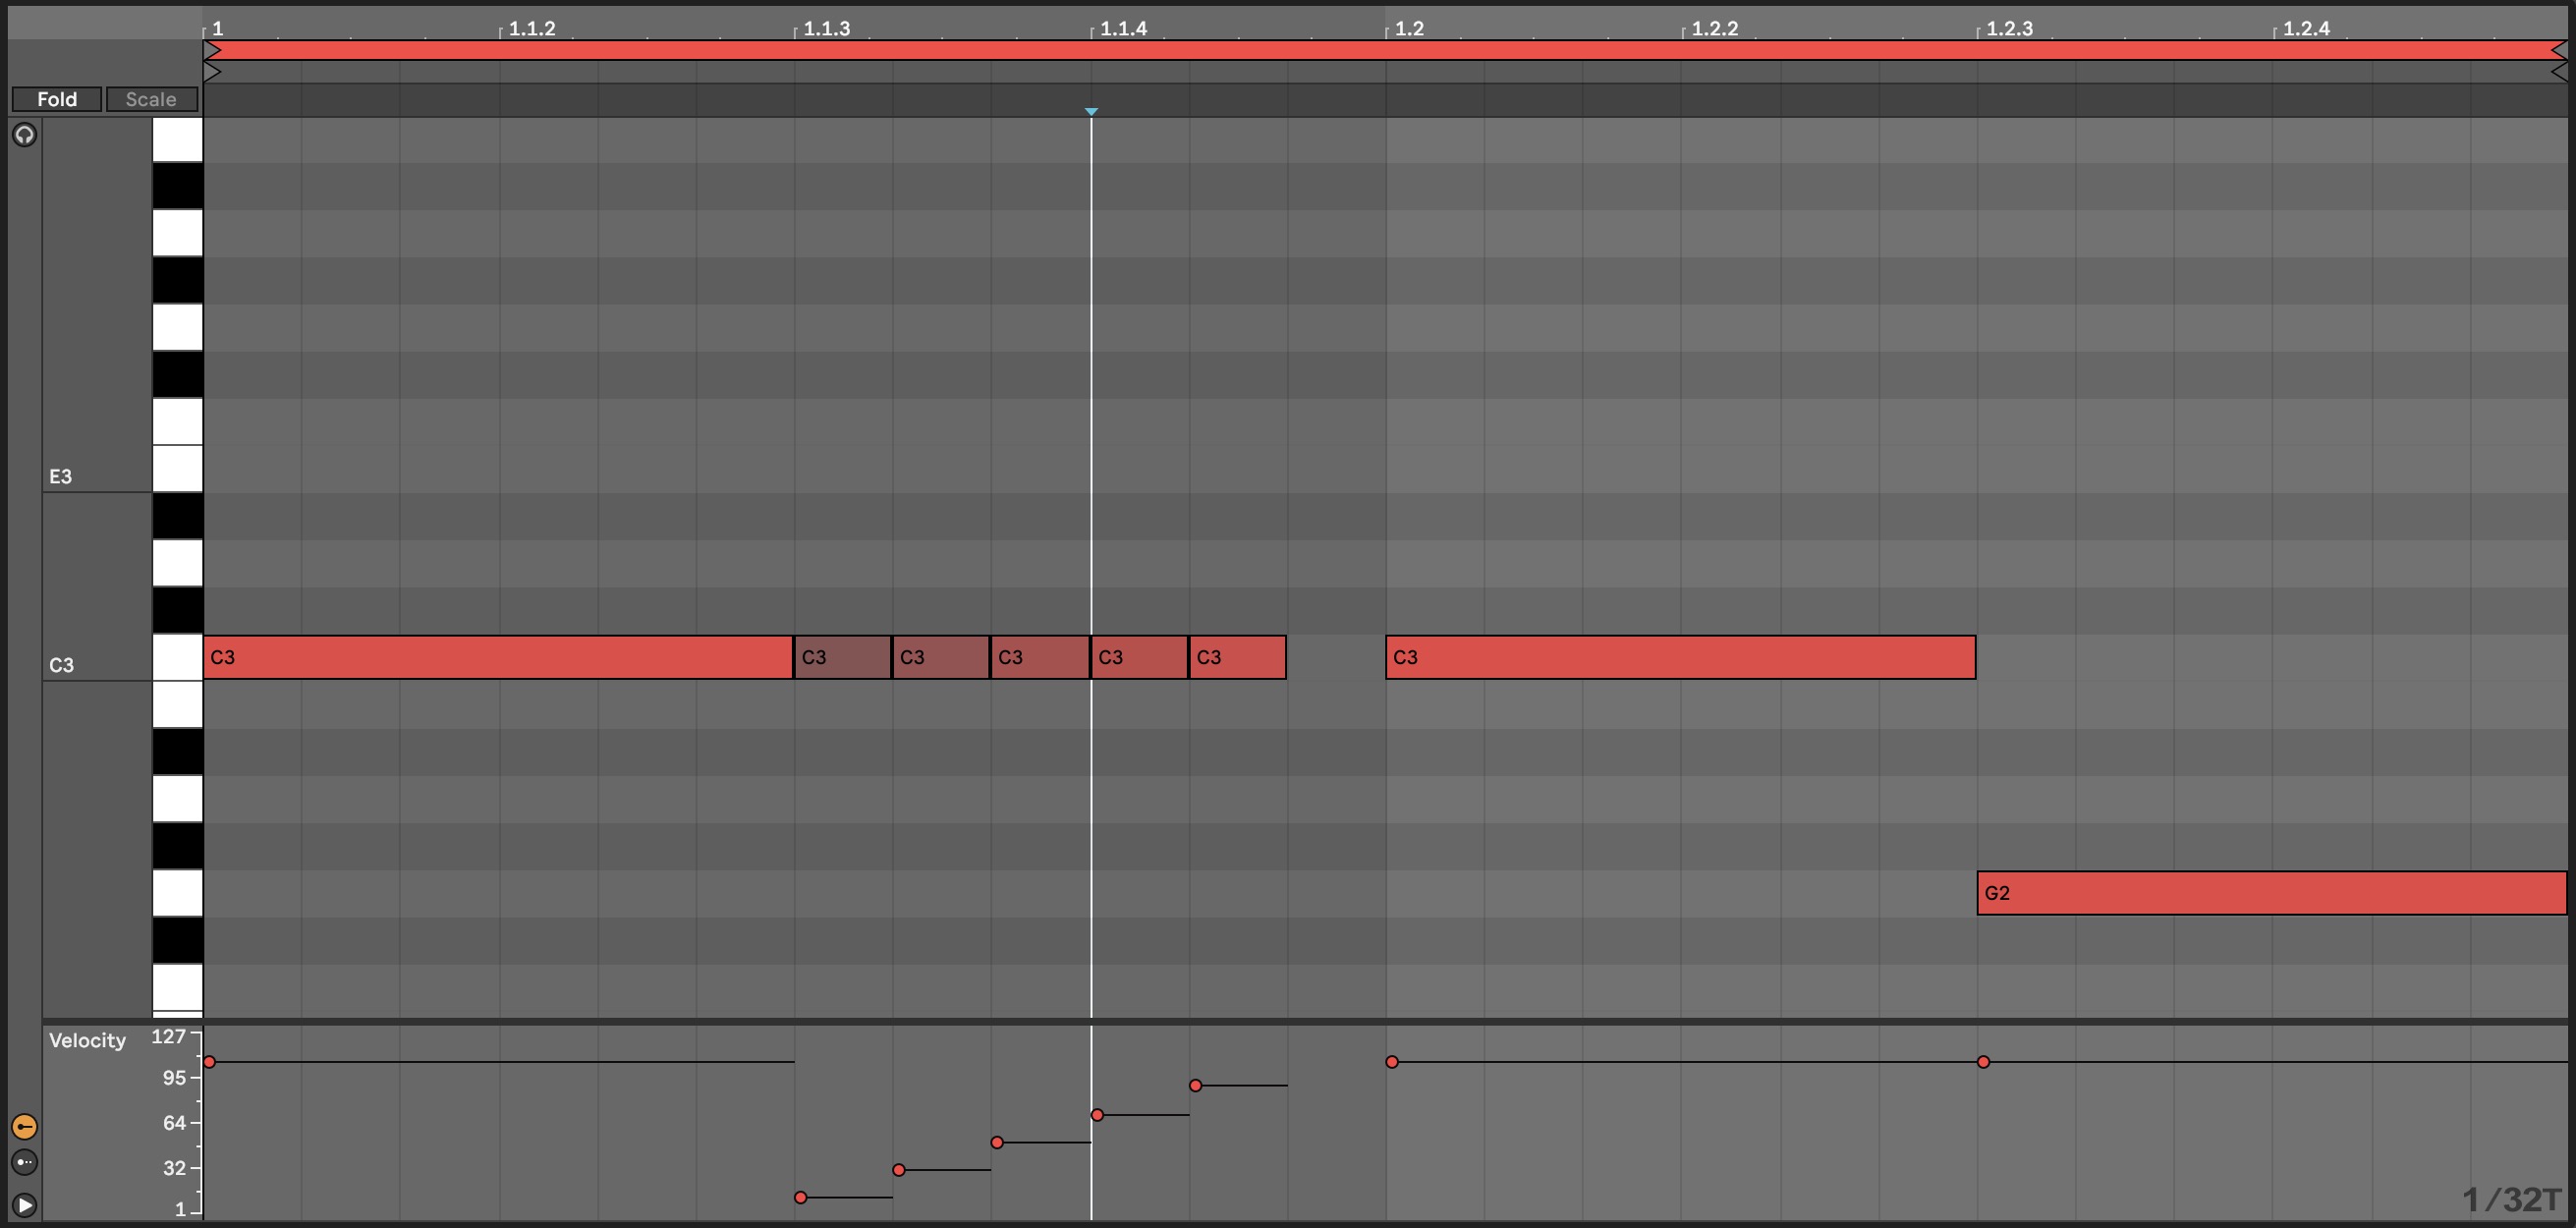The height and width of the screenshot is (1228, 2576).
Task: Click the blue insert marker triangle
Action: pos(1091,112)
